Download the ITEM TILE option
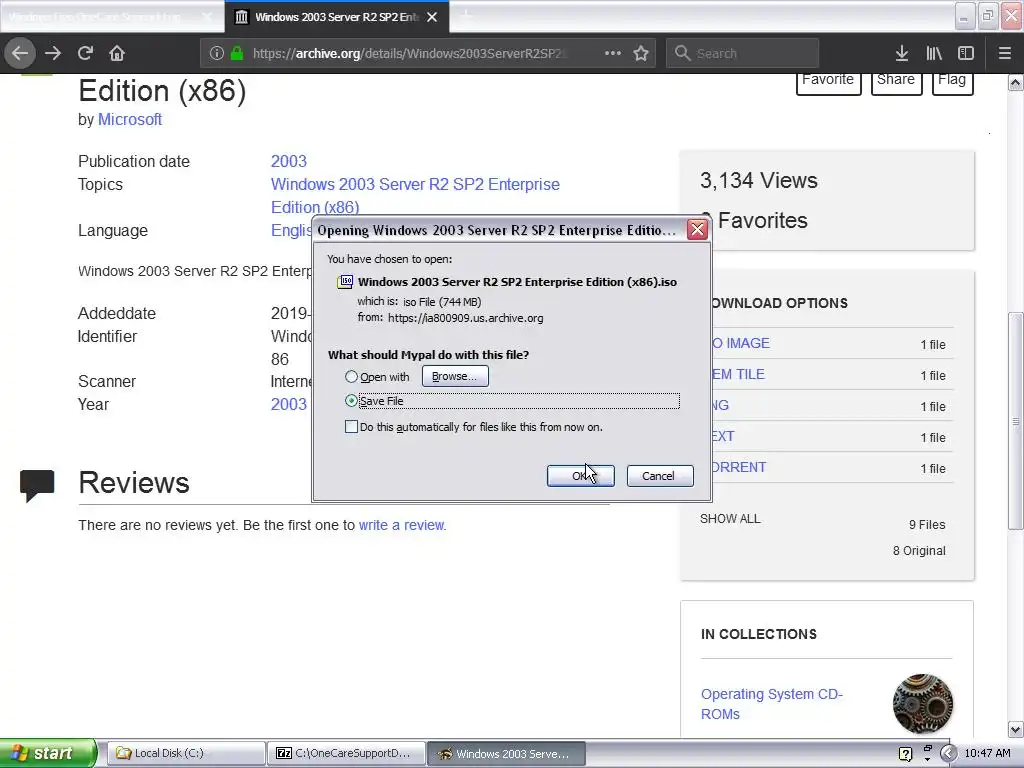Image resolution: width=1024 pixels, height=768 pixels. (x=737, y=374)
